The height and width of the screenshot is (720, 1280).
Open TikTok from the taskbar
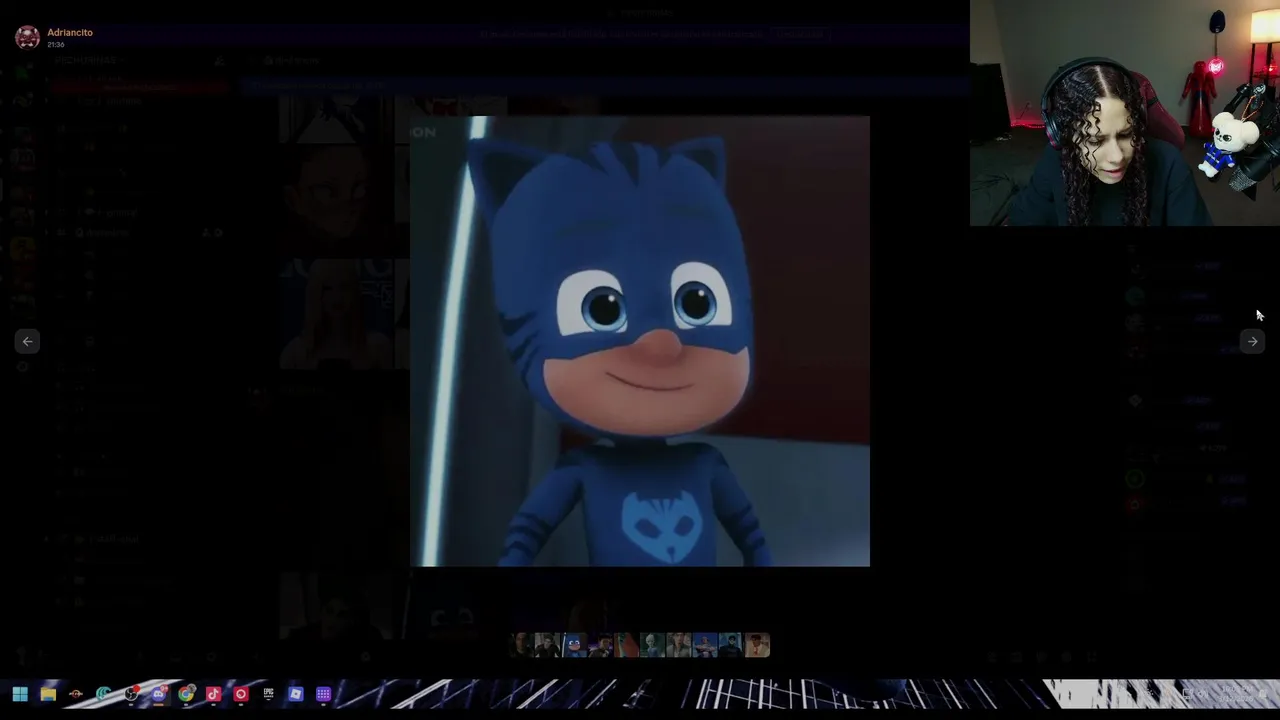point(213,694)
